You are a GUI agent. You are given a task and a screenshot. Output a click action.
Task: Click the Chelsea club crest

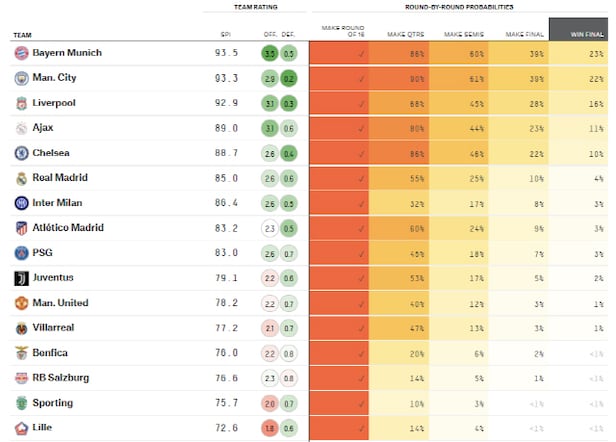(x=21, y=153)
